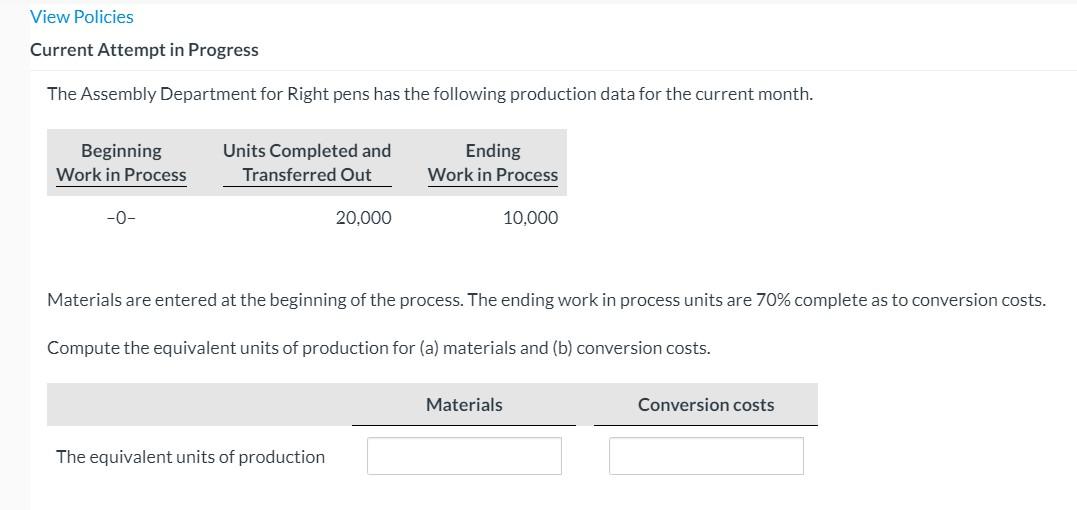The width and height of the screenshot is (1077, 510).
Task: Select the -0- beginning work in process value
Action: [x=122, y=218]
